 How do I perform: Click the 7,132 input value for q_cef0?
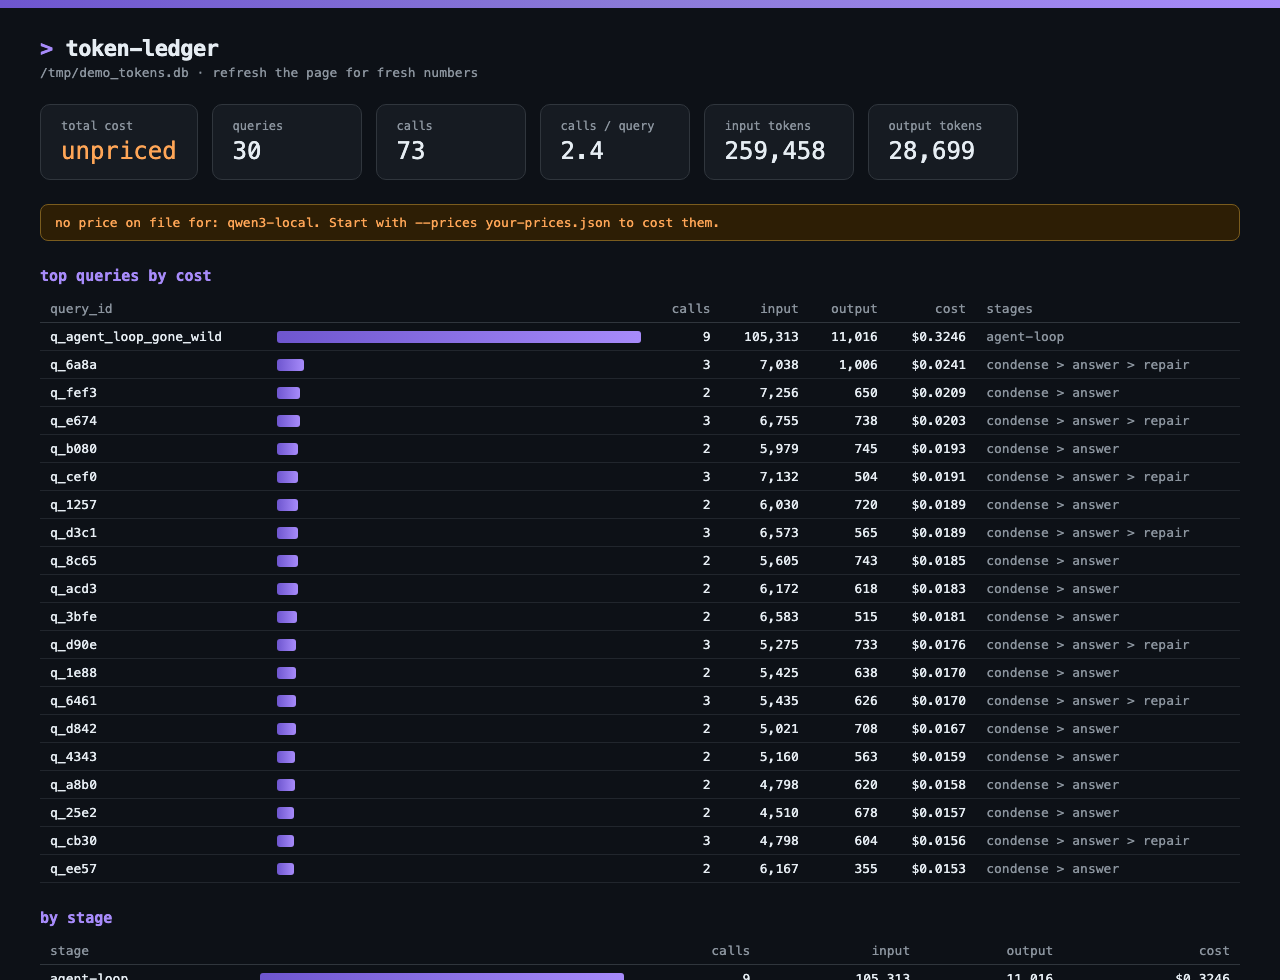point(779,477)
